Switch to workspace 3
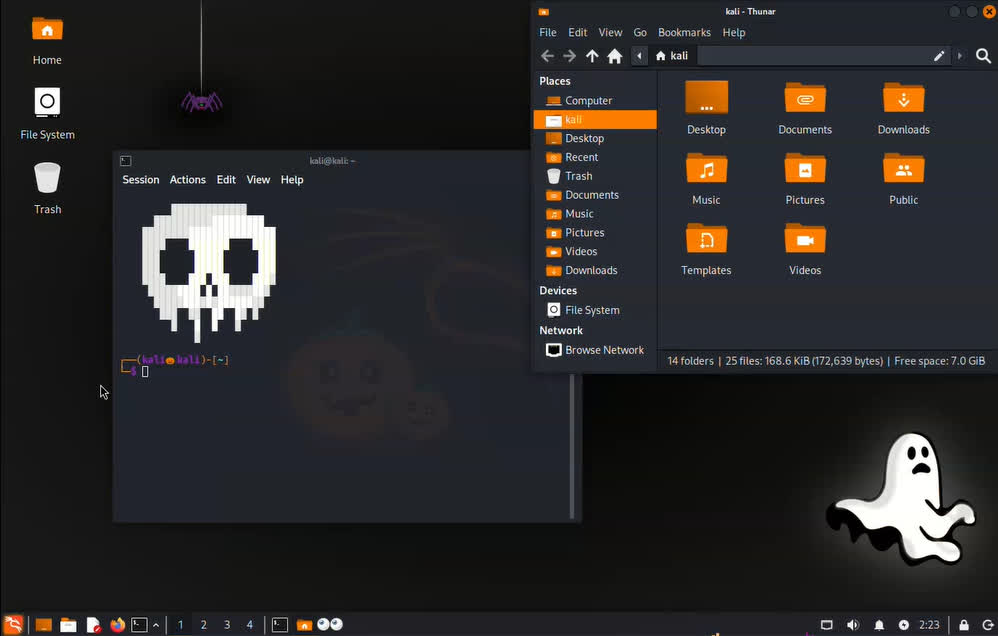Image resolution: width=998 pixels, height=636 pixels. 227,625
